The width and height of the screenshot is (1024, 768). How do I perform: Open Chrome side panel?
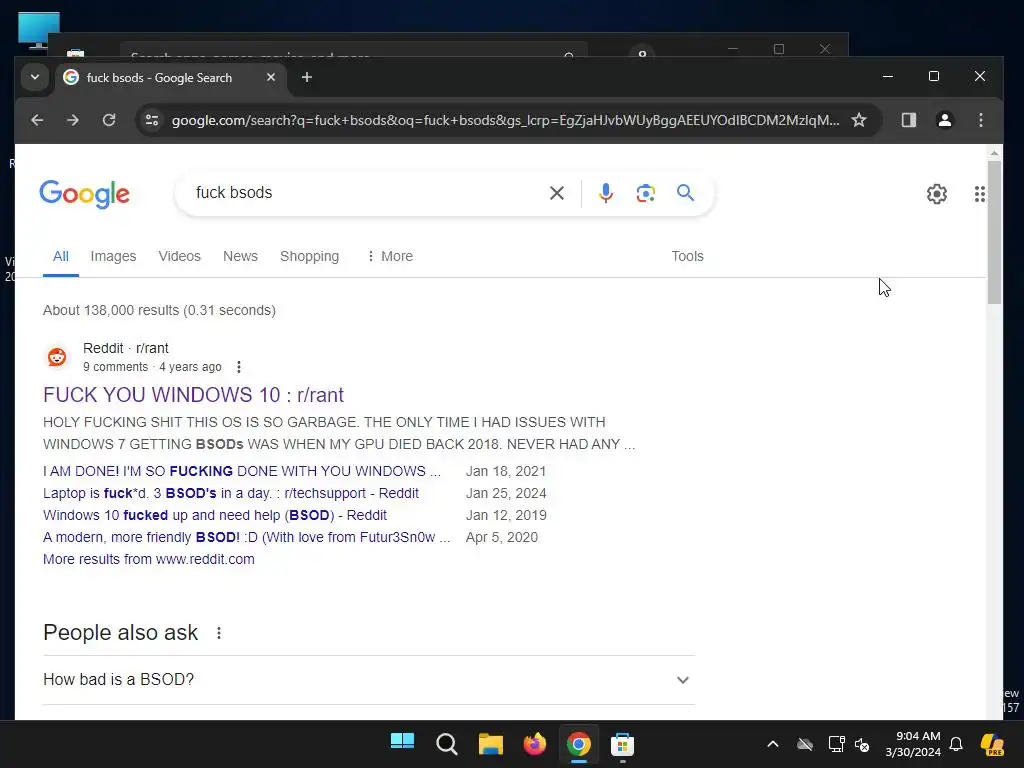tap(908, 120)
